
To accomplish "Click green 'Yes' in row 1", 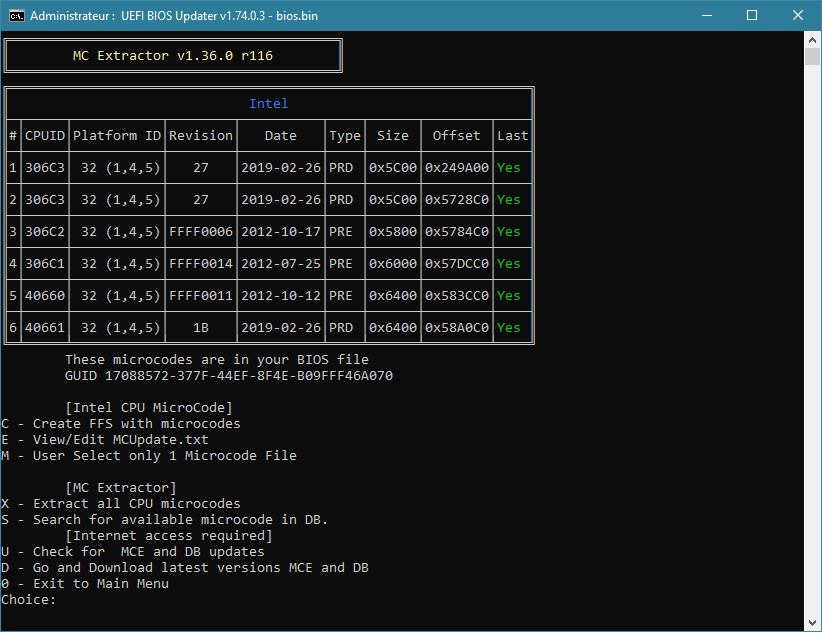I will click(x=509, y=168).
